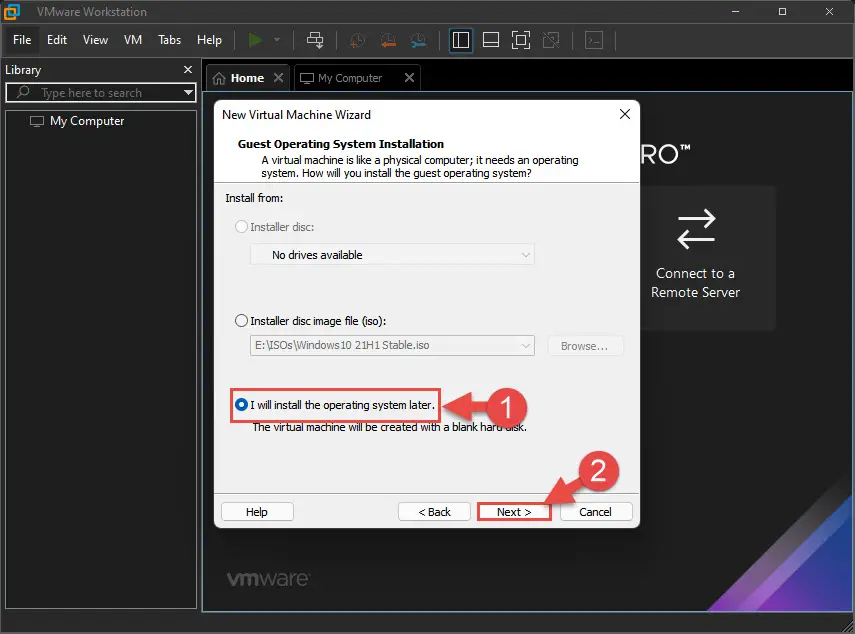Click the monitor icon beside My Computer
The height and width of the screenshot is (634, 855).
(x=37, y=121)
